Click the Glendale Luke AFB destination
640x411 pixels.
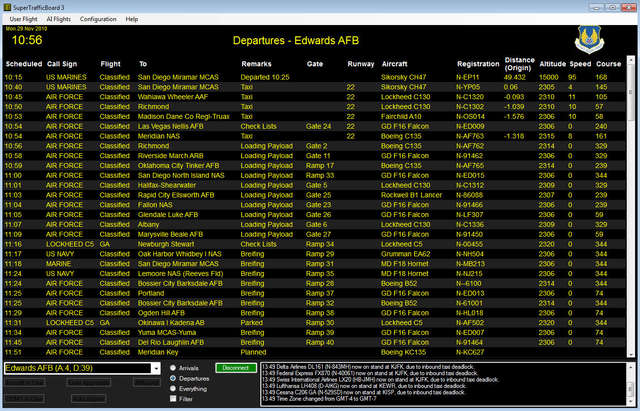(168, 215)
